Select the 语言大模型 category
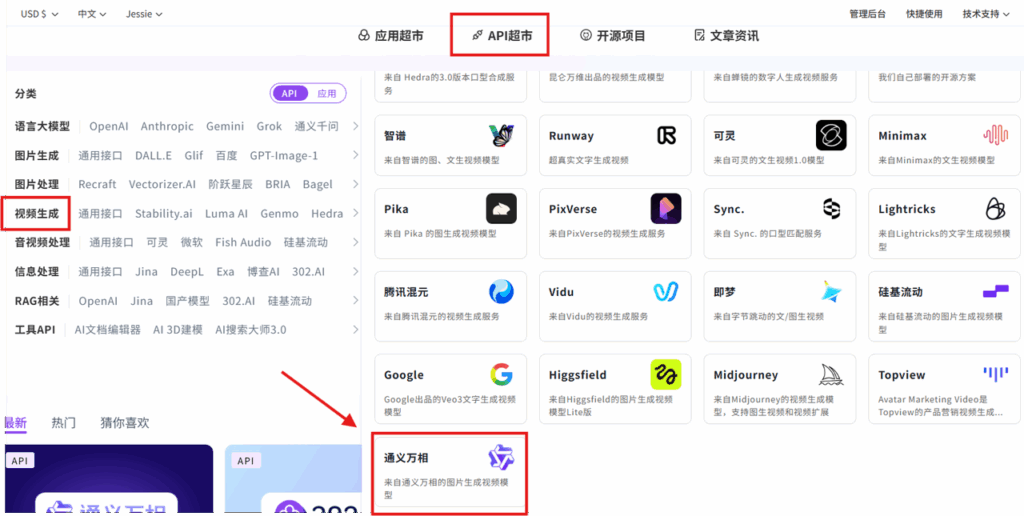The image size is (1024, 516). tap(42, 126)
